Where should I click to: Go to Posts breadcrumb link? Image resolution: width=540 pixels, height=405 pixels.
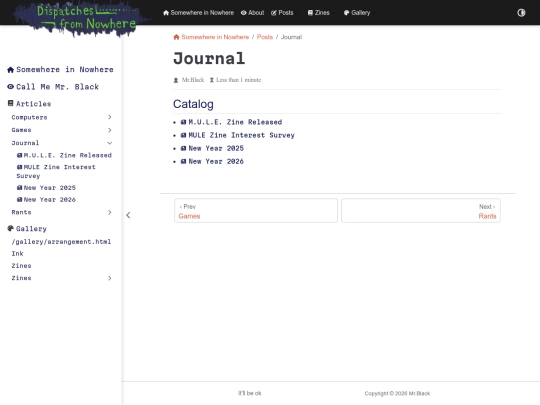click(x=265, y=37)
